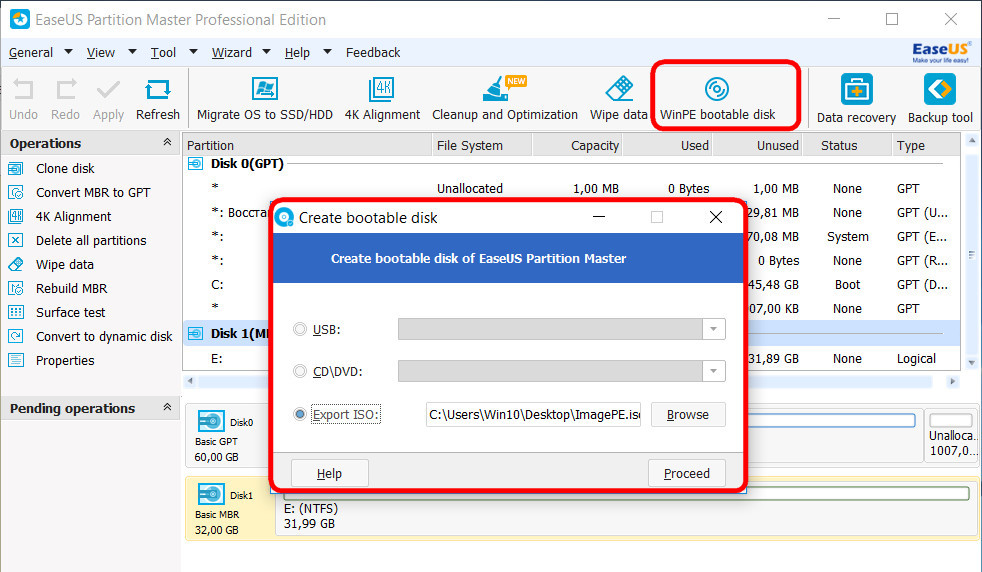Minimize the Create bootable disk dialog
The height and width of the screenshot is (572, 982).
point(599,217)
